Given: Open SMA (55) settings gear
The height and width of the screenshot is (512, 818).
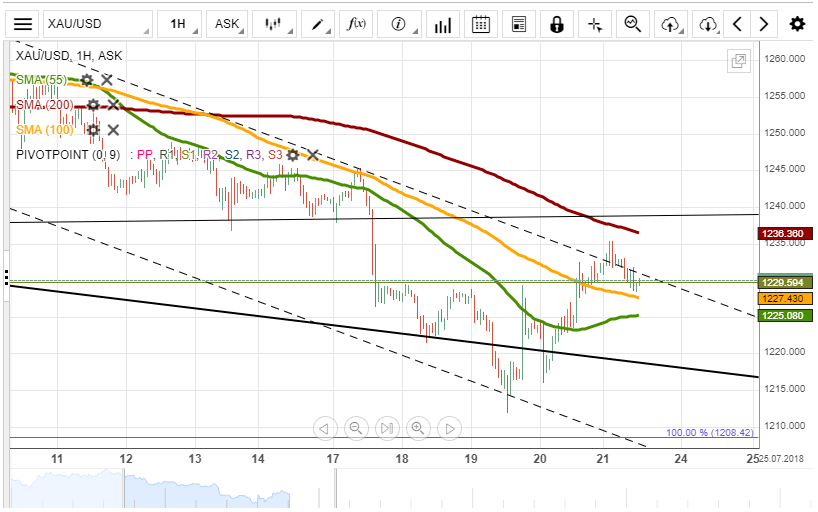Looking at the screenshot, I should tap(87, 80).
